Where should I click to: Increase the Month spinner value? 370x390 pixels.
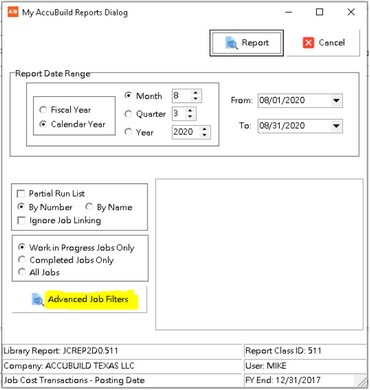[196, 93]
